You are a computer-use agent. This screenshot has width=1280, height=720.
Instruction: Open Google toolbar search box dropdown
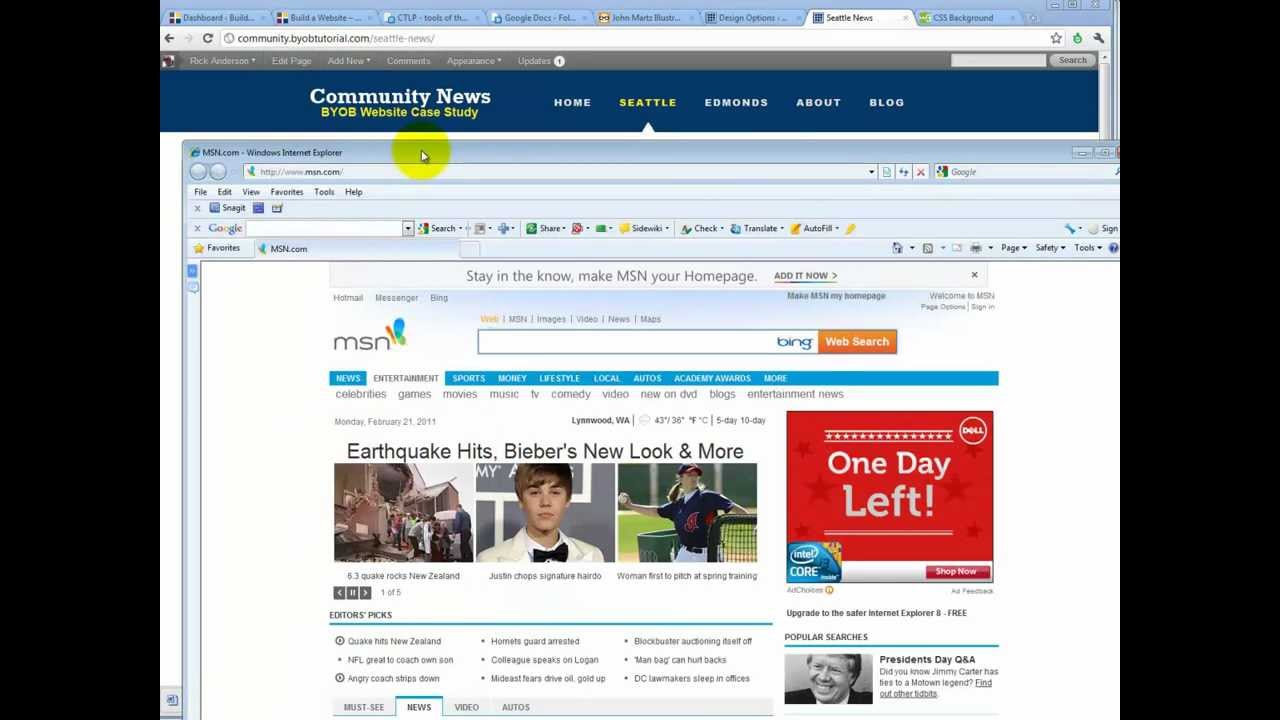pyautogui.click(x=407, y=228)
